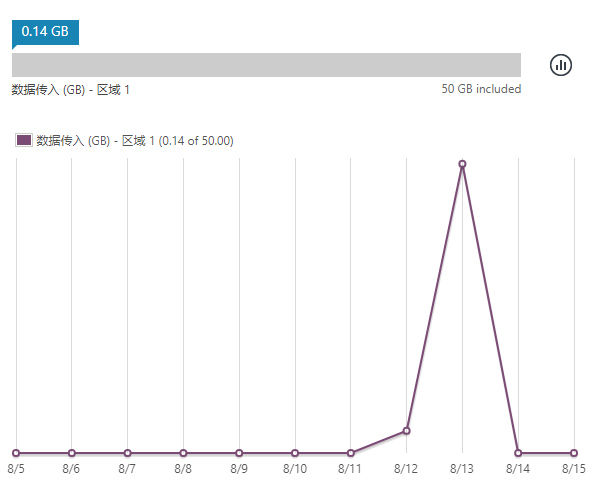Click the 8/9 data point marker

coord(239,453)
